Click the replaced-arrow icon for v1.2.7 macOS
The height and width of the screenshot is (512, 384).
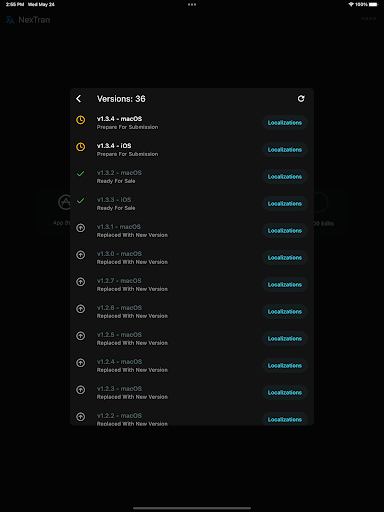click(x=80, y=282)
